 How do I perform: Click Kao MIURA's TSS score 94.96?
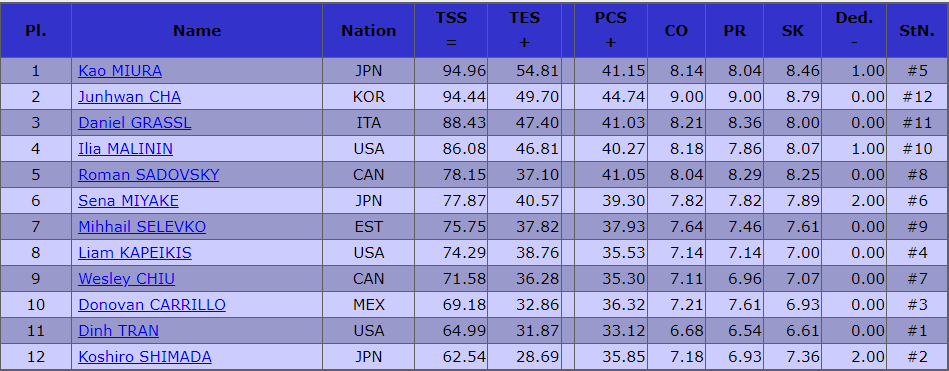pos(464,71)
